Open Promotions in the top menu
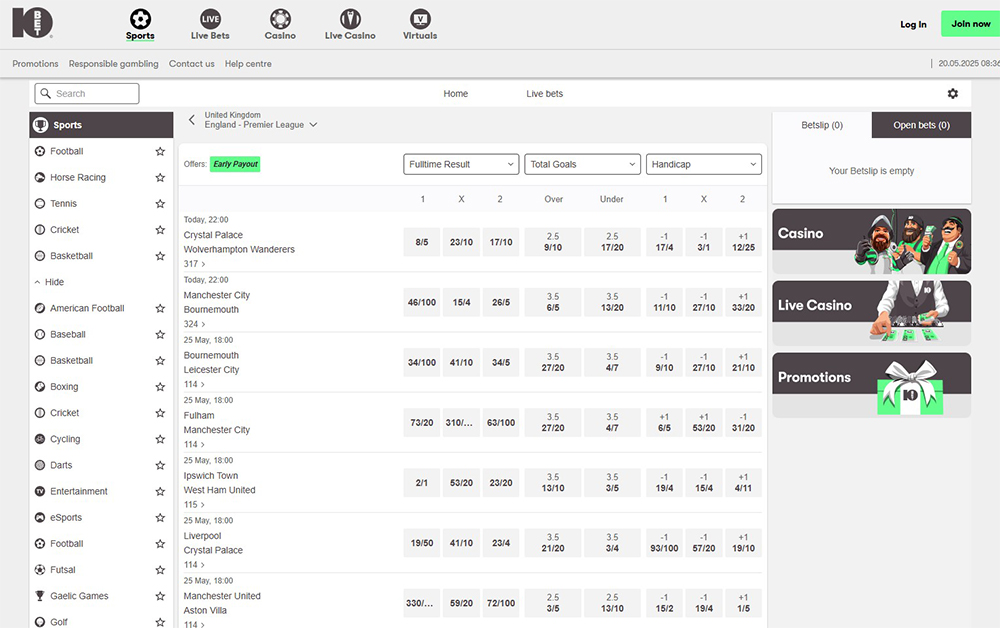The width and height of the screenshot is (1000, 628). click(x=35, y=64)
